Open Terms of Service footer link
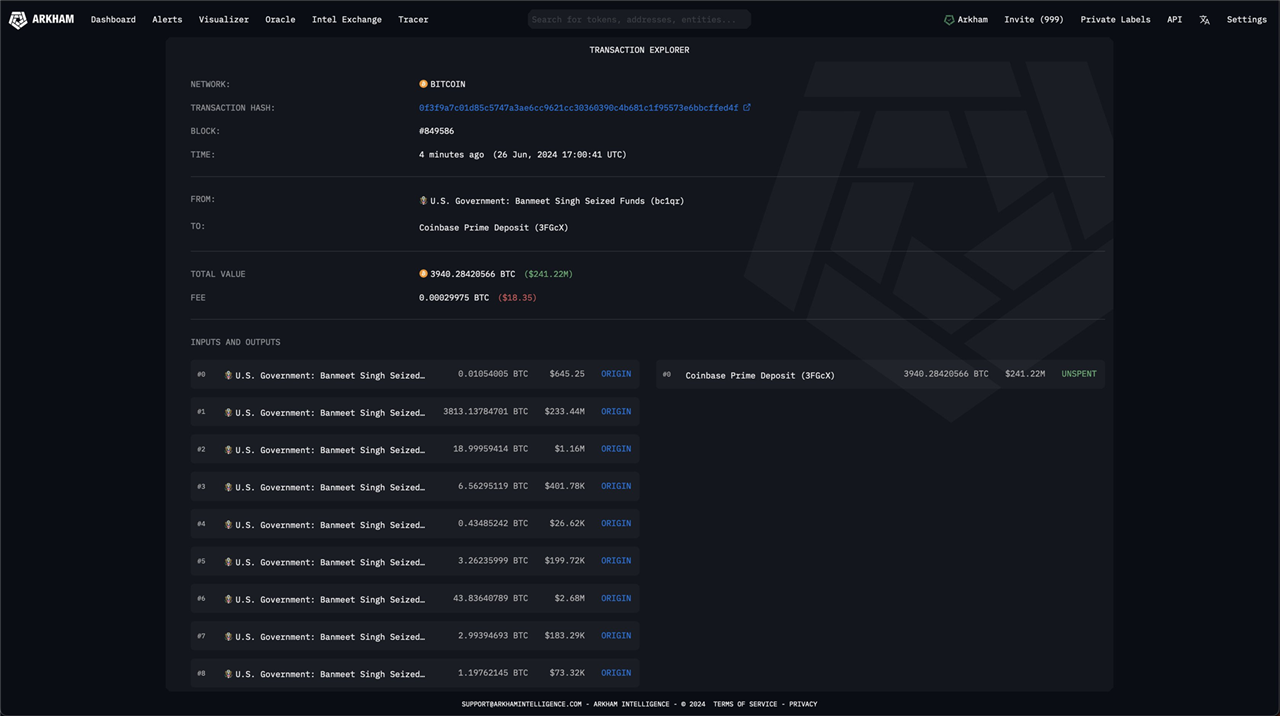Screen dimensions: 1280x716 pos(747,704)
